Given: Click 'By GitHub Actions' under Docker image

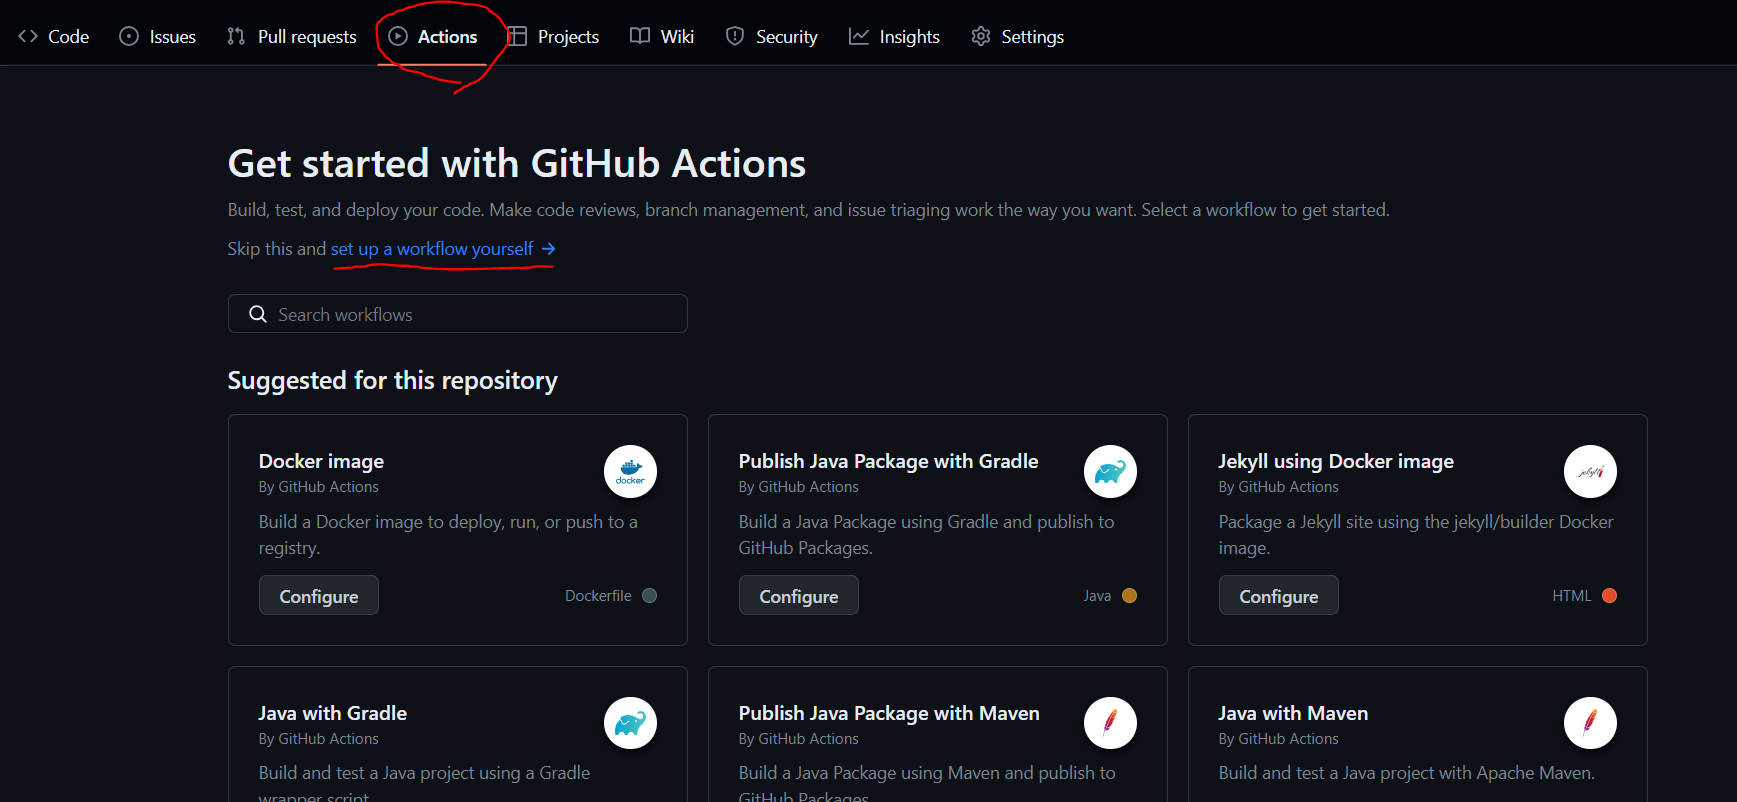Looking at the screenshot, I should coord(319,487).
